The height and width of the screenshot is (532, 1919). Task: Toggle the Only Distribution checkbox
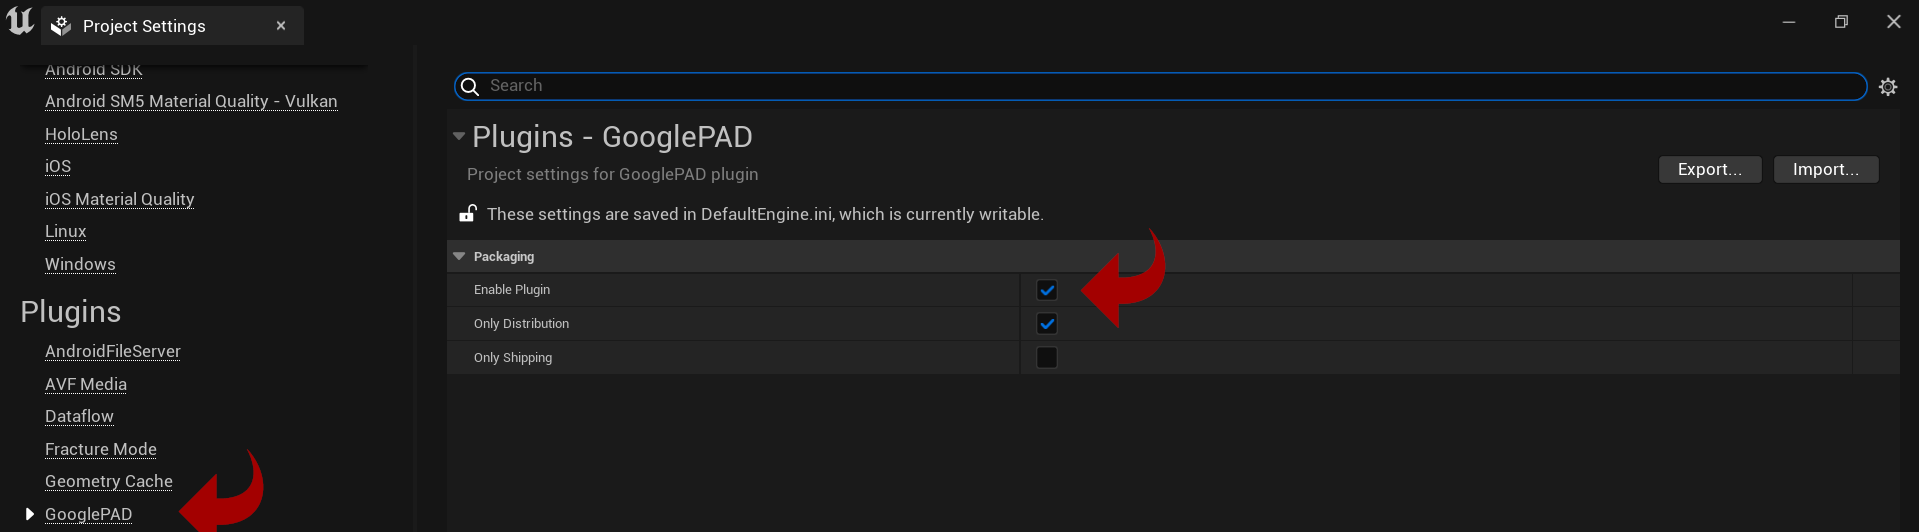[x=1047, y=324]
